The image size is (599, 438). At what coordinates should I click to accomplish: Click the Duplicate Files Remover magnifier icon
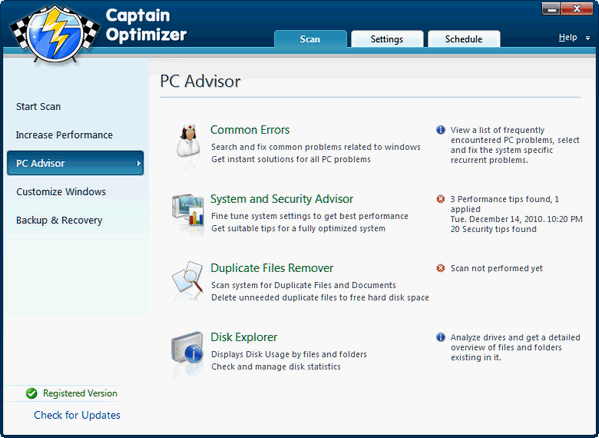[x=188, y=279]
